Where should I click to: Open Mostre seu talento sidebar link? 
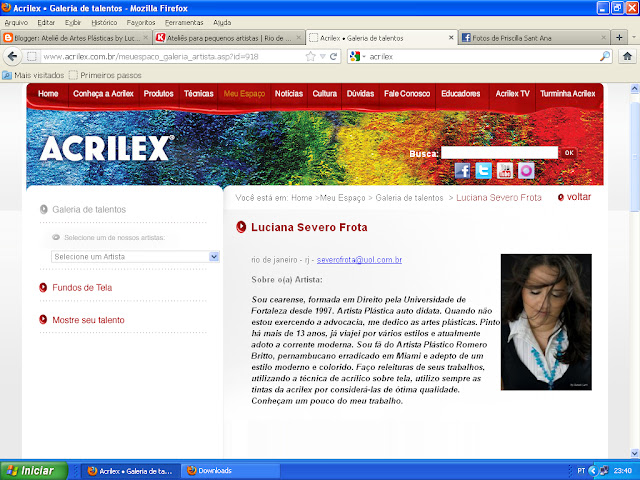point(88,320)
